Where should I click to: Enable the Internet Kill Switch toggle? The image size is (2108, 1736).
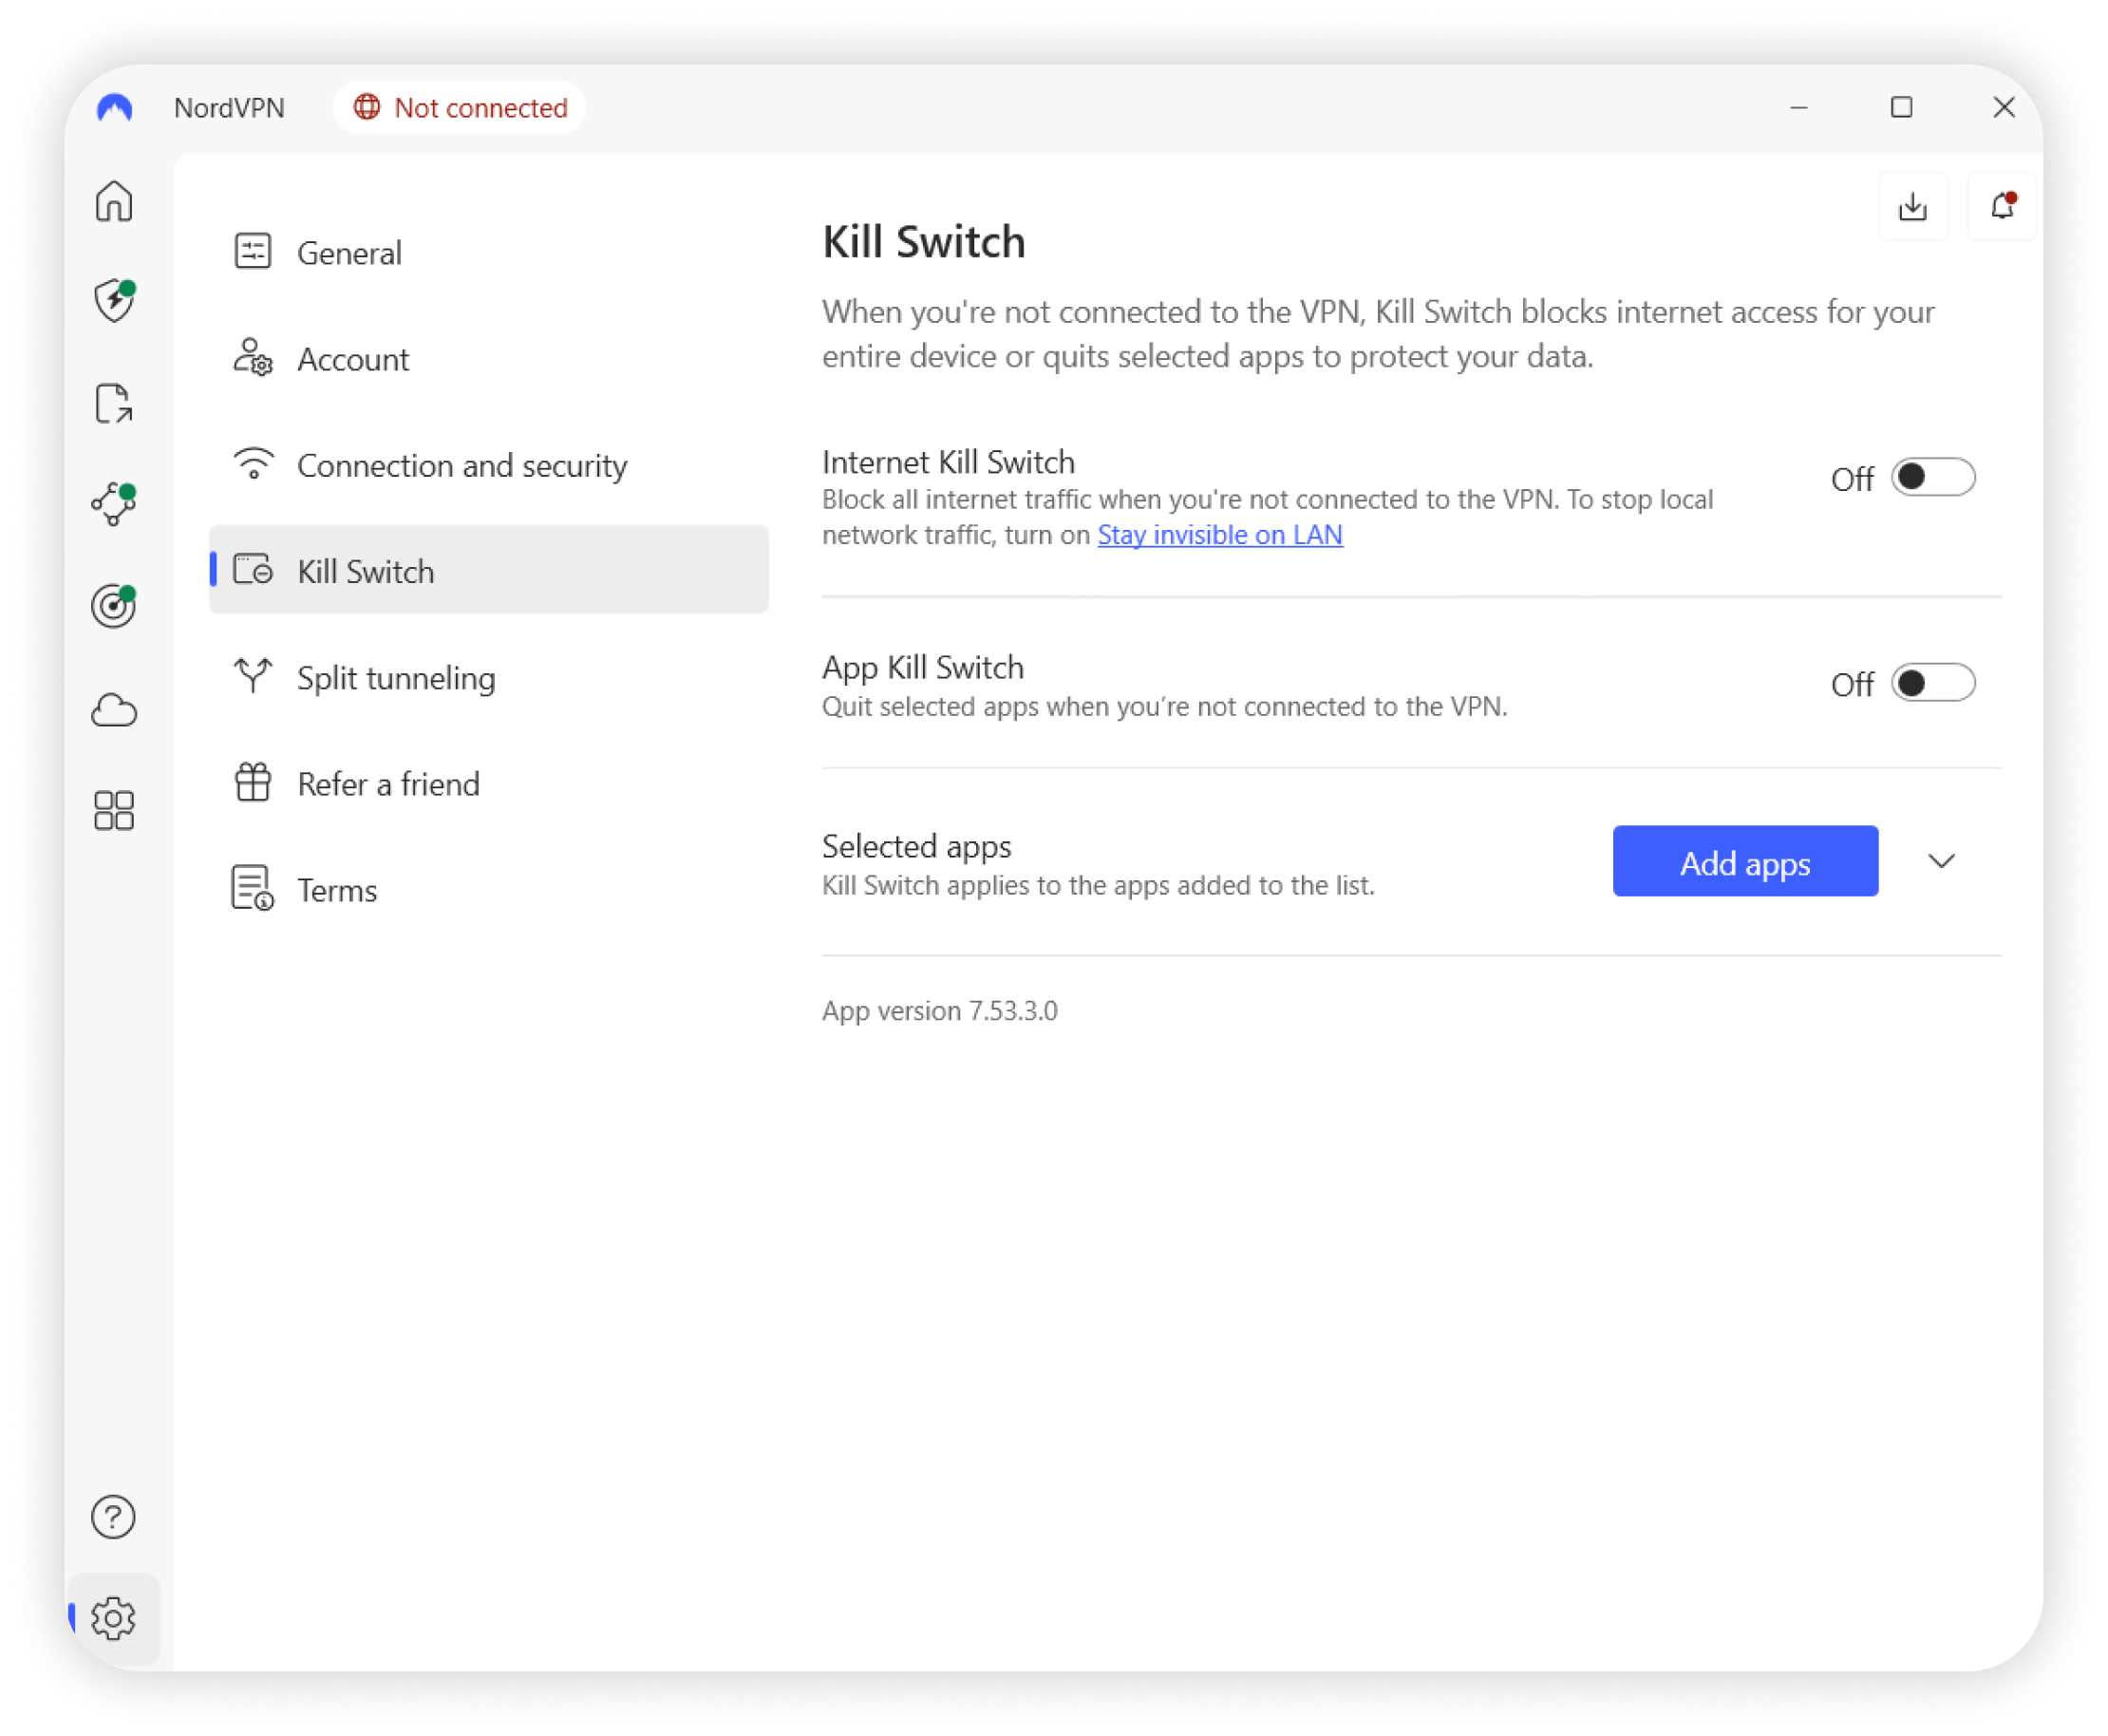click(x=1932, y=478)
